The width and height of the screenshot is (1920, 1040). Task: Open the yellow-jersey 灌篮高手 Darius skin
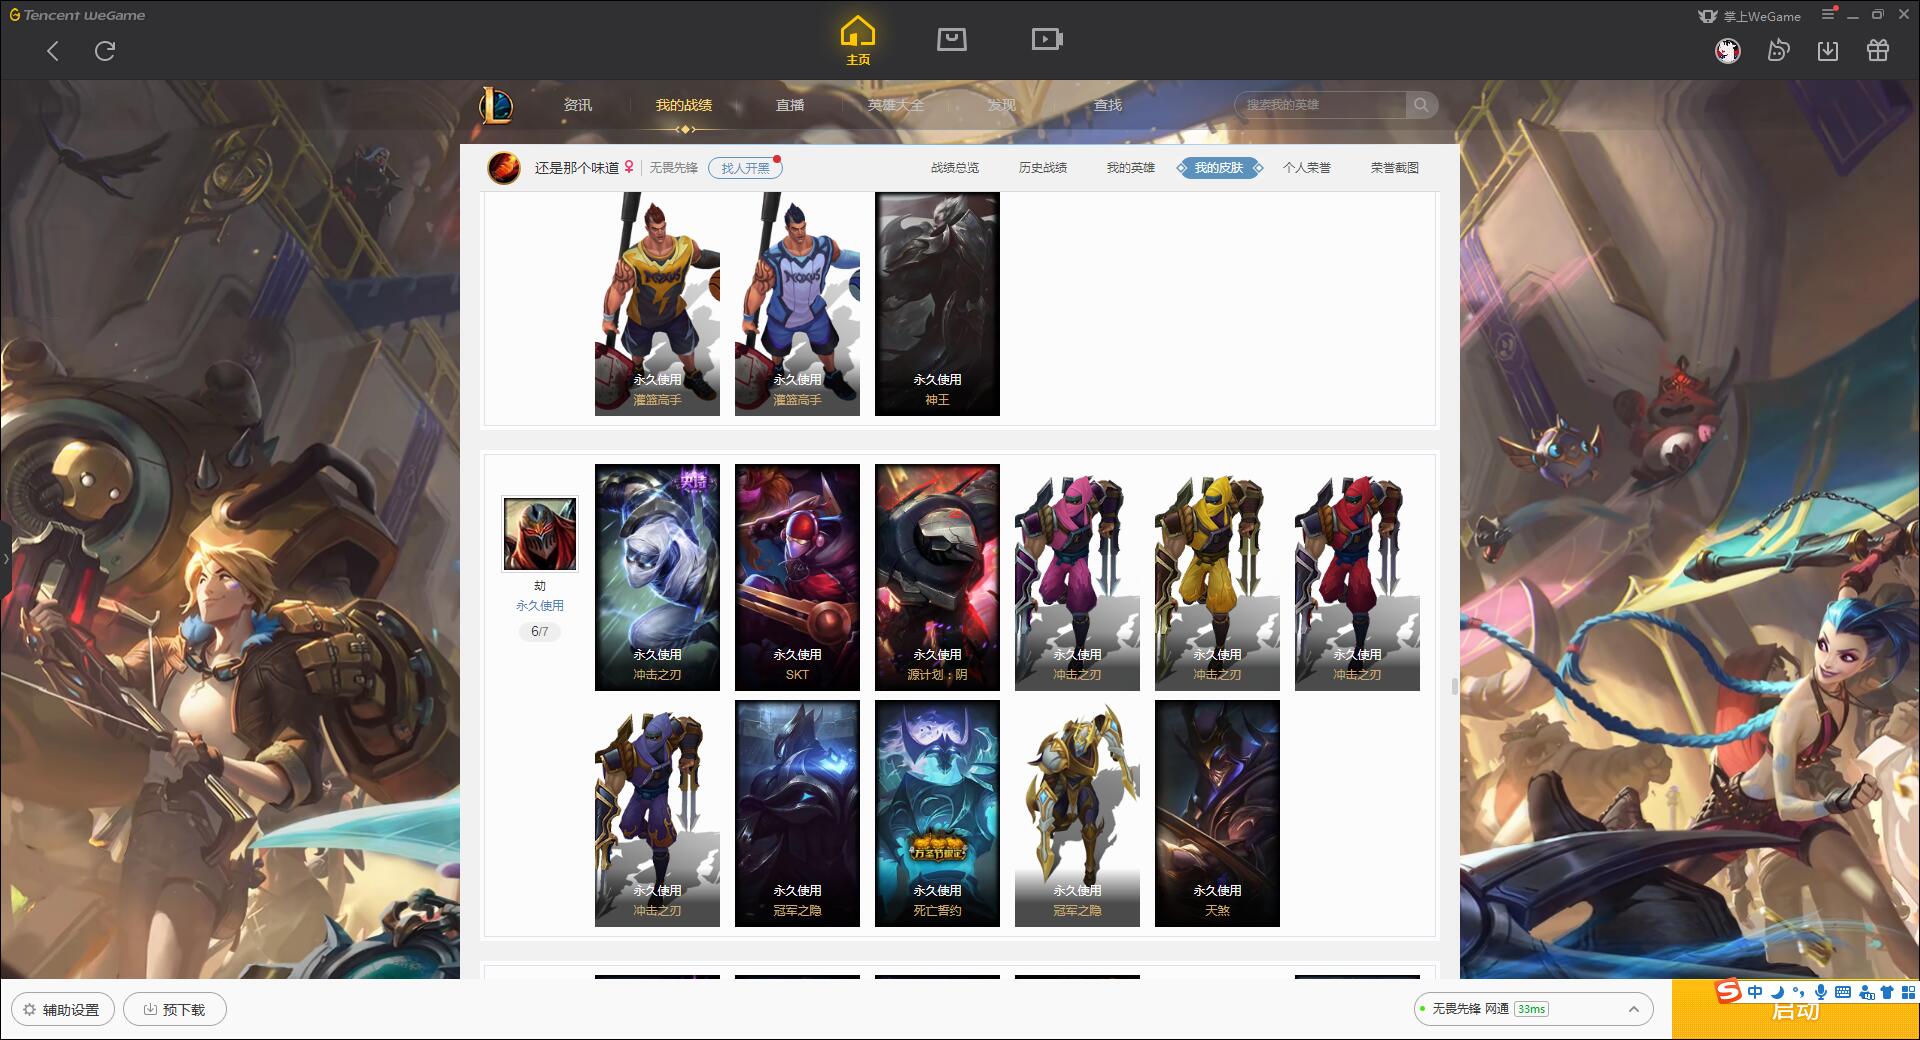[x=657, y=304]
